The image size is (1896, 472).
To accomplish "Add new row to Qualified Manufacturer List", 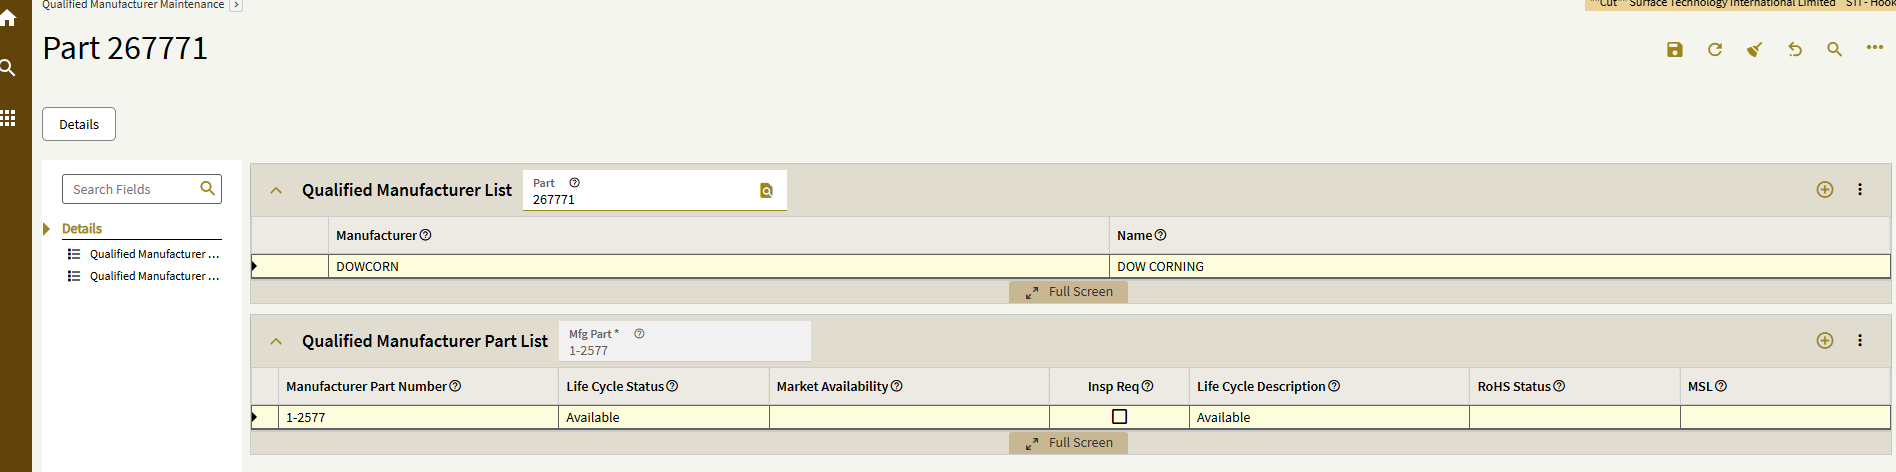I will coord(1825,190).
